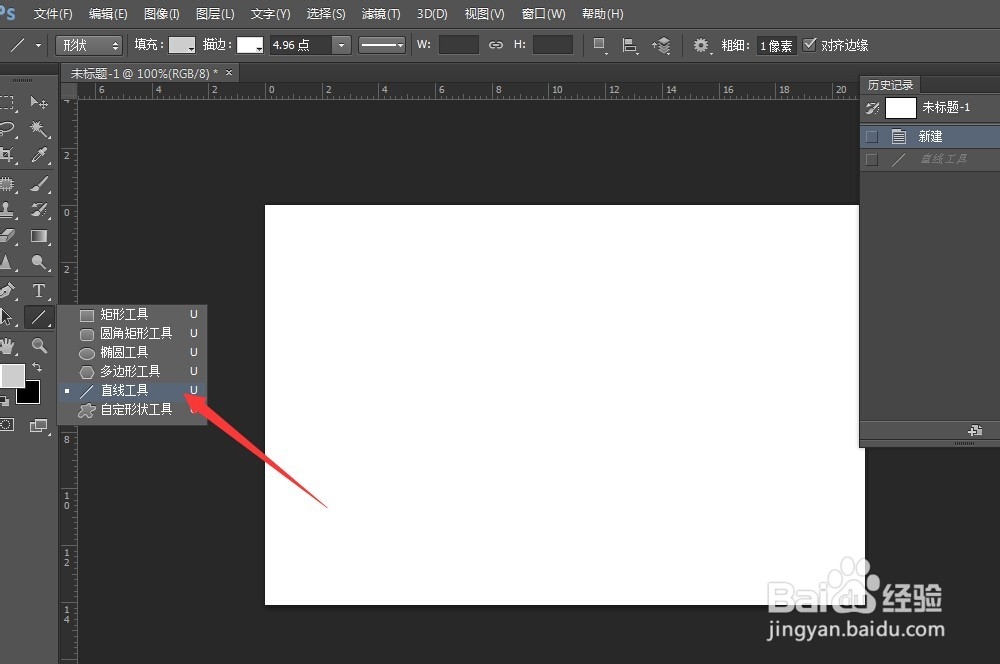The image size is (1000, 664).
Task: Open 图层(L) menu
Action: click(215, 13)
